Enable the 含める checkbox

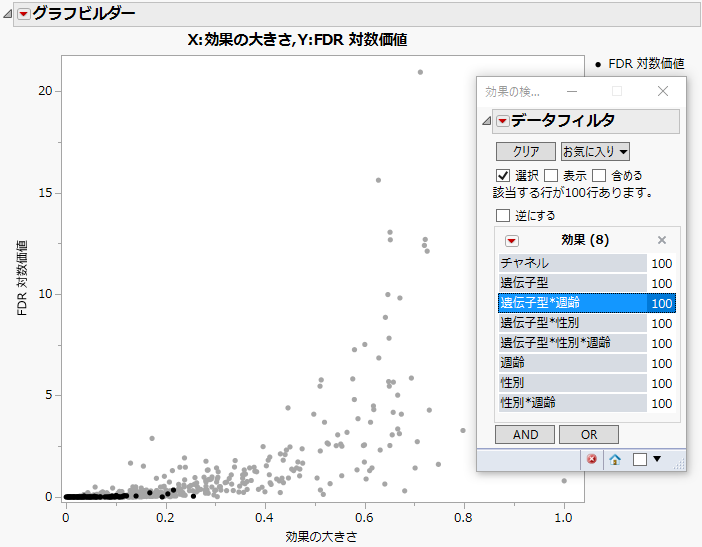599,175
